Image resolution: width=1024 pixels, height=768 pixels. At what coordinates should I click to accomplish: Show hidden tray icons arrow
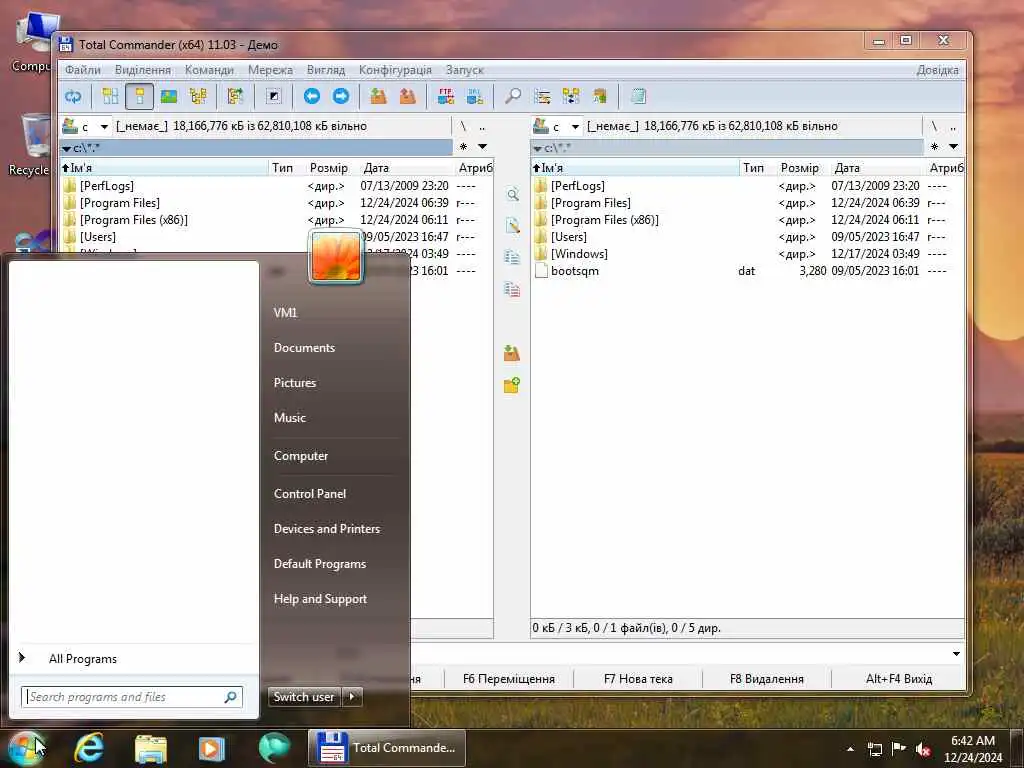pyautogui.click(x=850, y=749)
